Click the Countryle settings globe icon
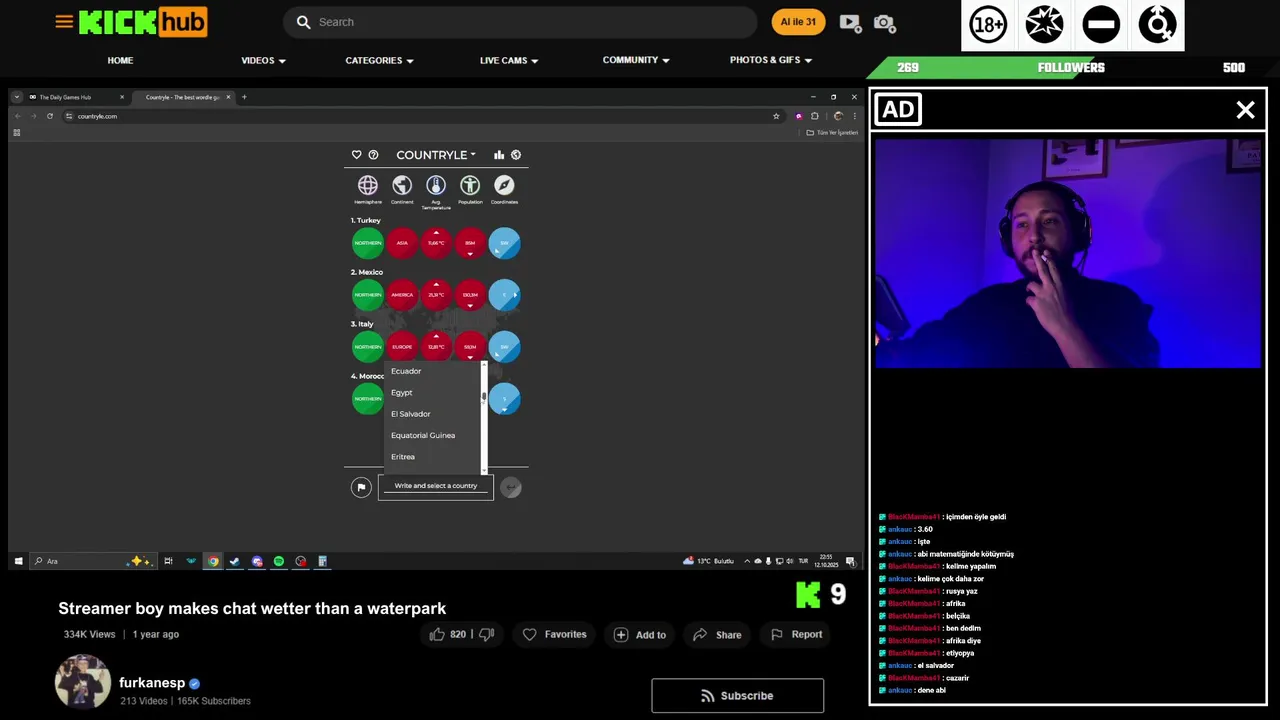This screenshot has width=1280, height=720. pos(516,155)
